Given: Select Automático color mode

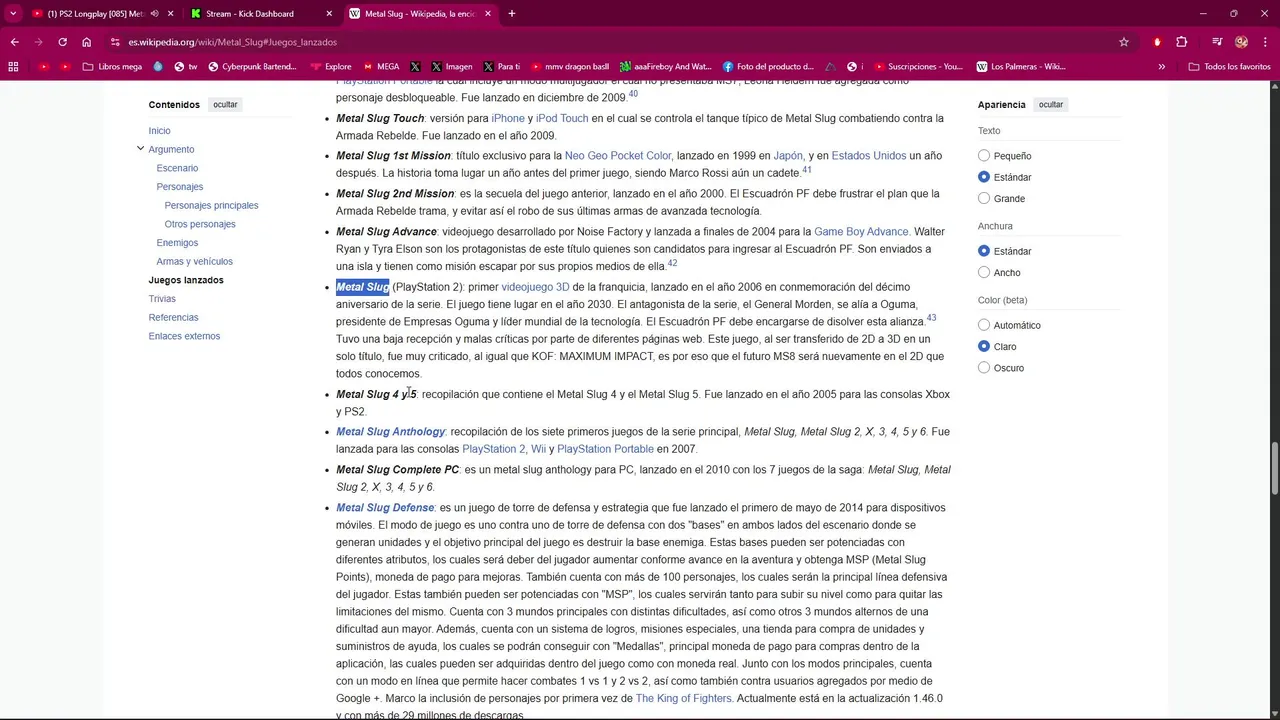Looking at the screenshot, I should pos(984,325).
